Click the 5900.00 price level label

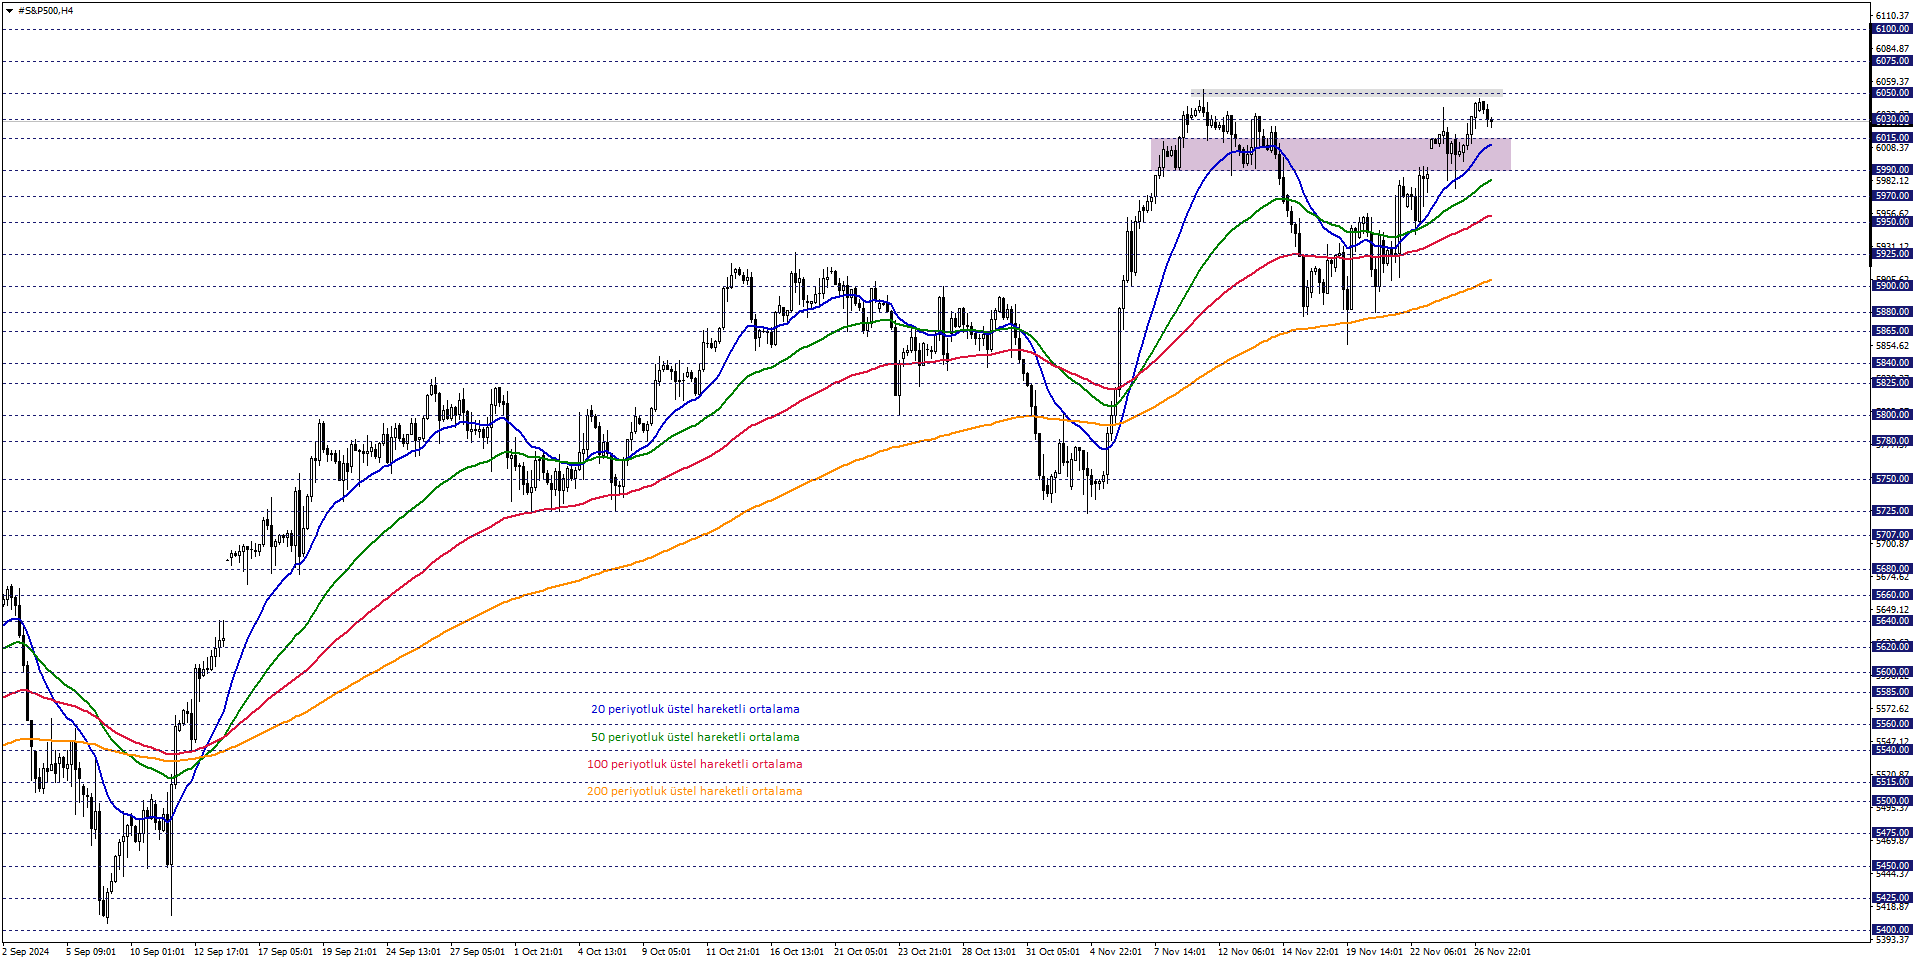1892,286
